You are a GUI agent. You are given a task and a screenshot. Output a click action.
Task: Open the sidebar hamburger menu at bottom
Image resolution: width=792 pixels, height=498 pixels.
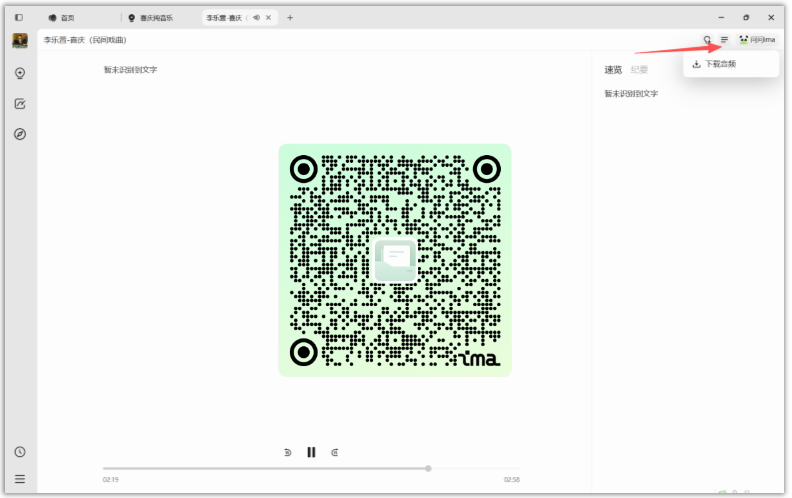click(x=20, y=479)
